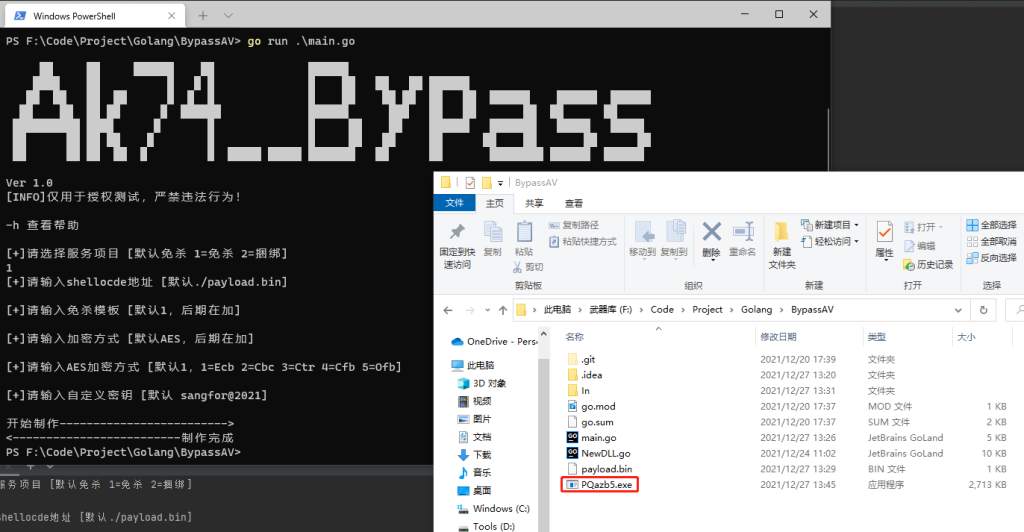Open recent locations dropdown beside nav arrows
This screenshot has width=1024, height=532.
487,310
